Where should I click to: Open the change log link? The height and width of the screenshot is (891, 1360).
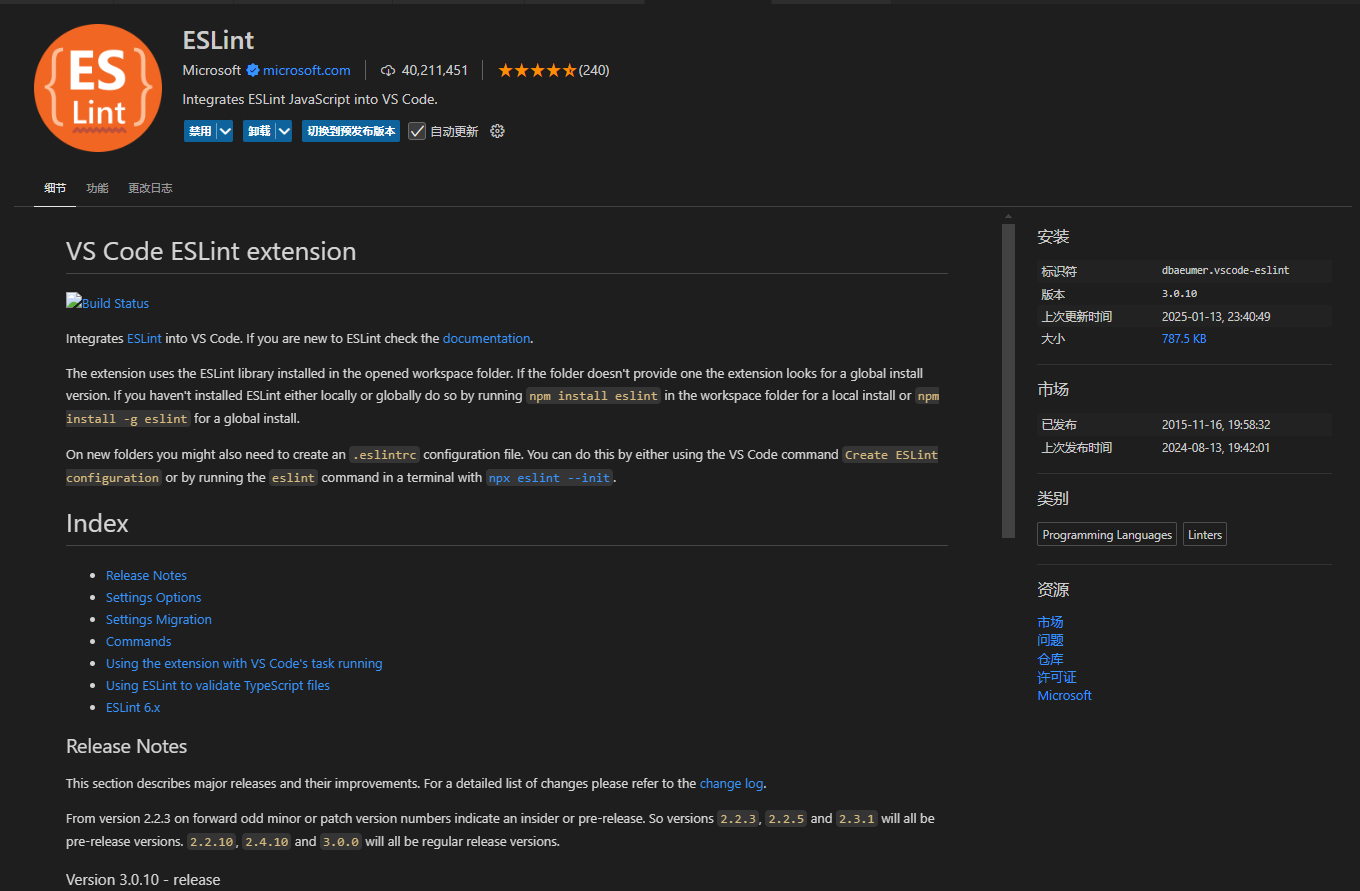tap(732, 783)
